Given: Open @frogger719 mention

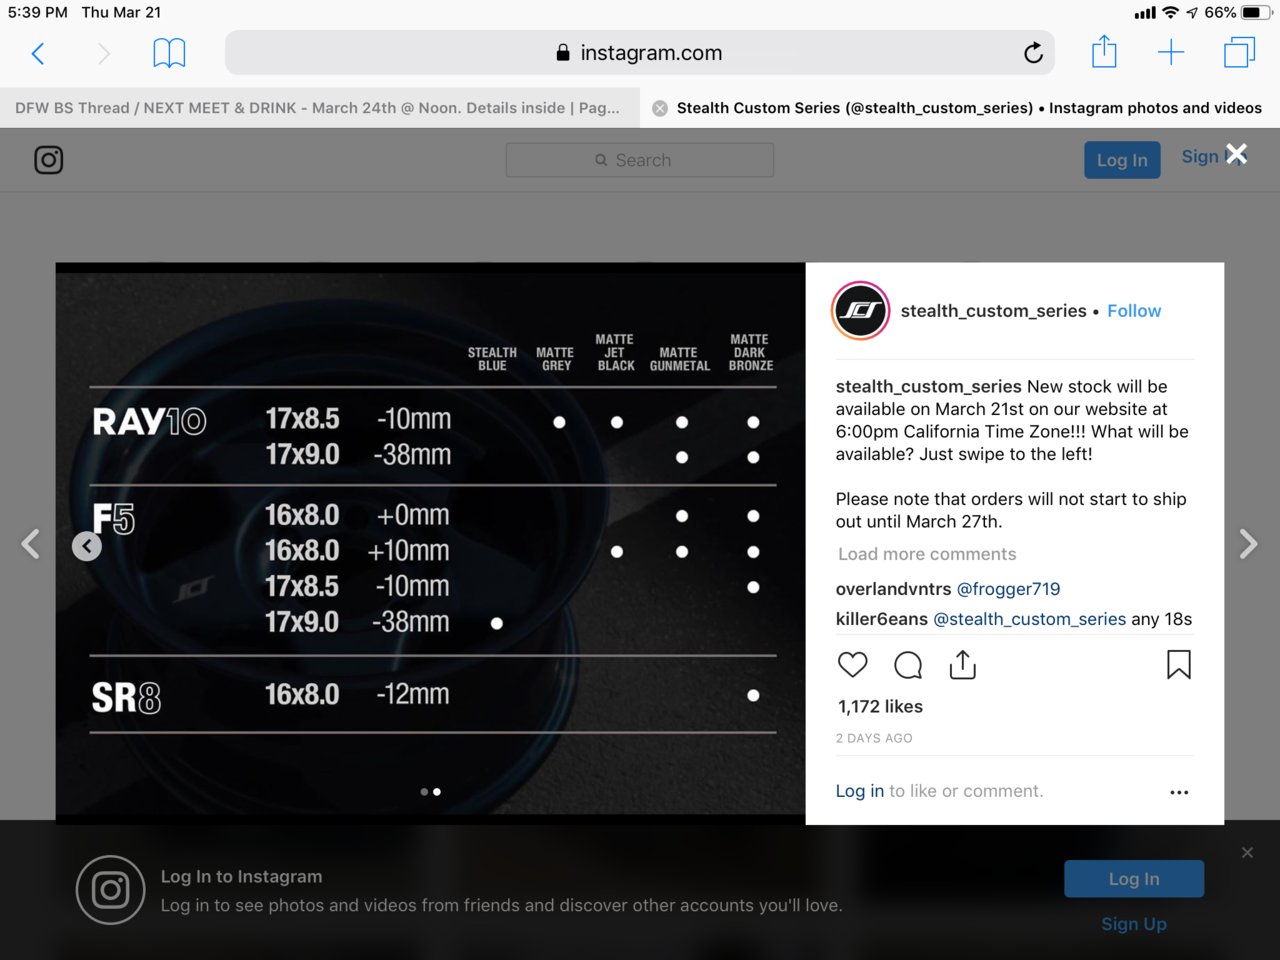Looking at the screenshot, I should pos(1008,589).
